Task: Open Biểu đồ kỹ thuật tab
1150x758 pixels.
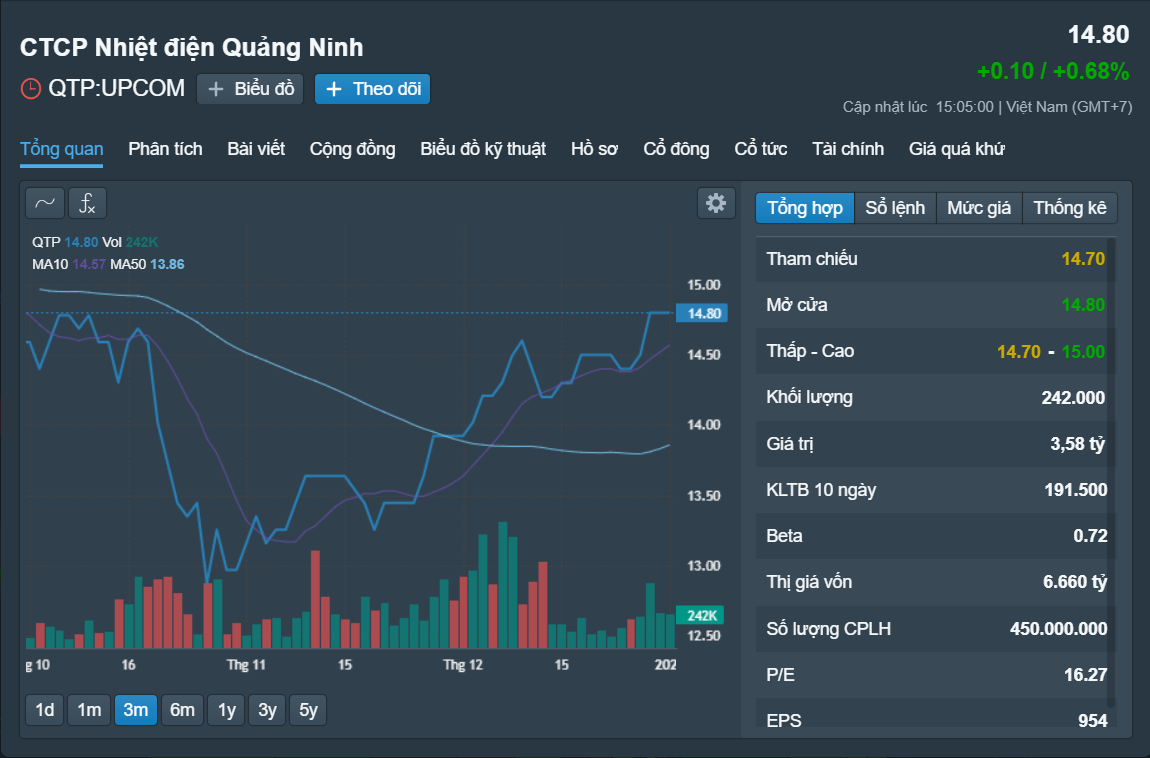Action: tap(483, 149)
